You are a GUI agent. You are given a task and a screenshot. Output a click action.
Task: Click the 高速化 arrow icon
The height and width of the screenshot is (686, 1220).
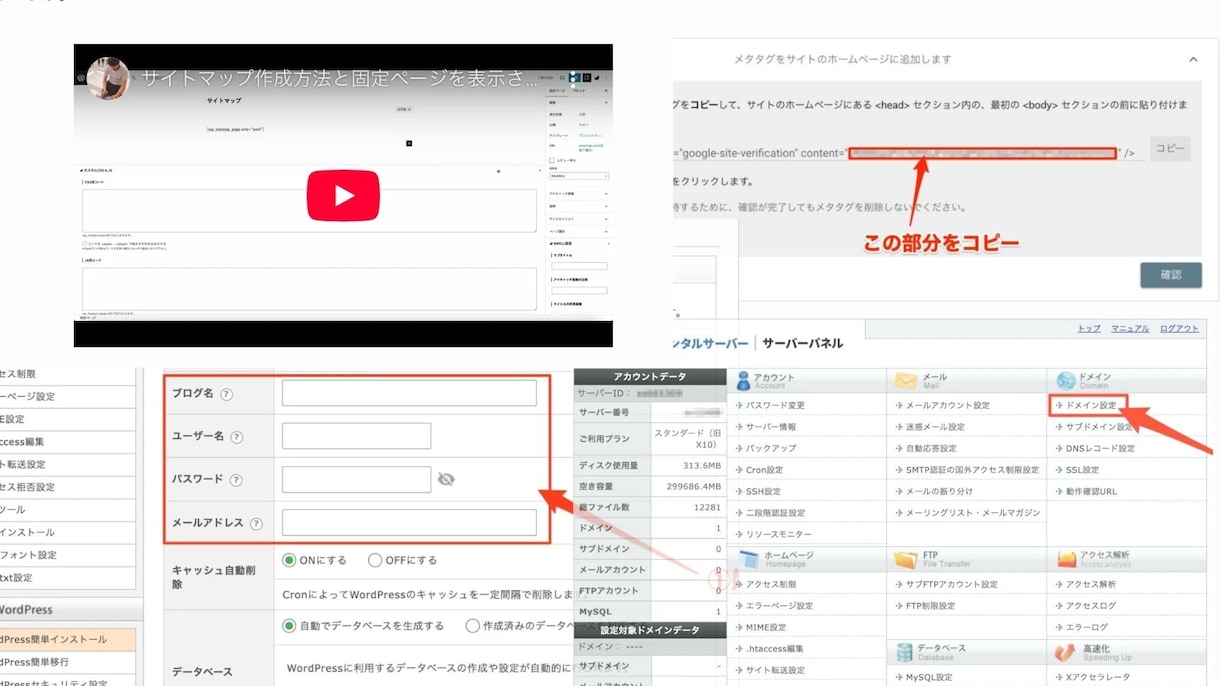point(1065,653)
